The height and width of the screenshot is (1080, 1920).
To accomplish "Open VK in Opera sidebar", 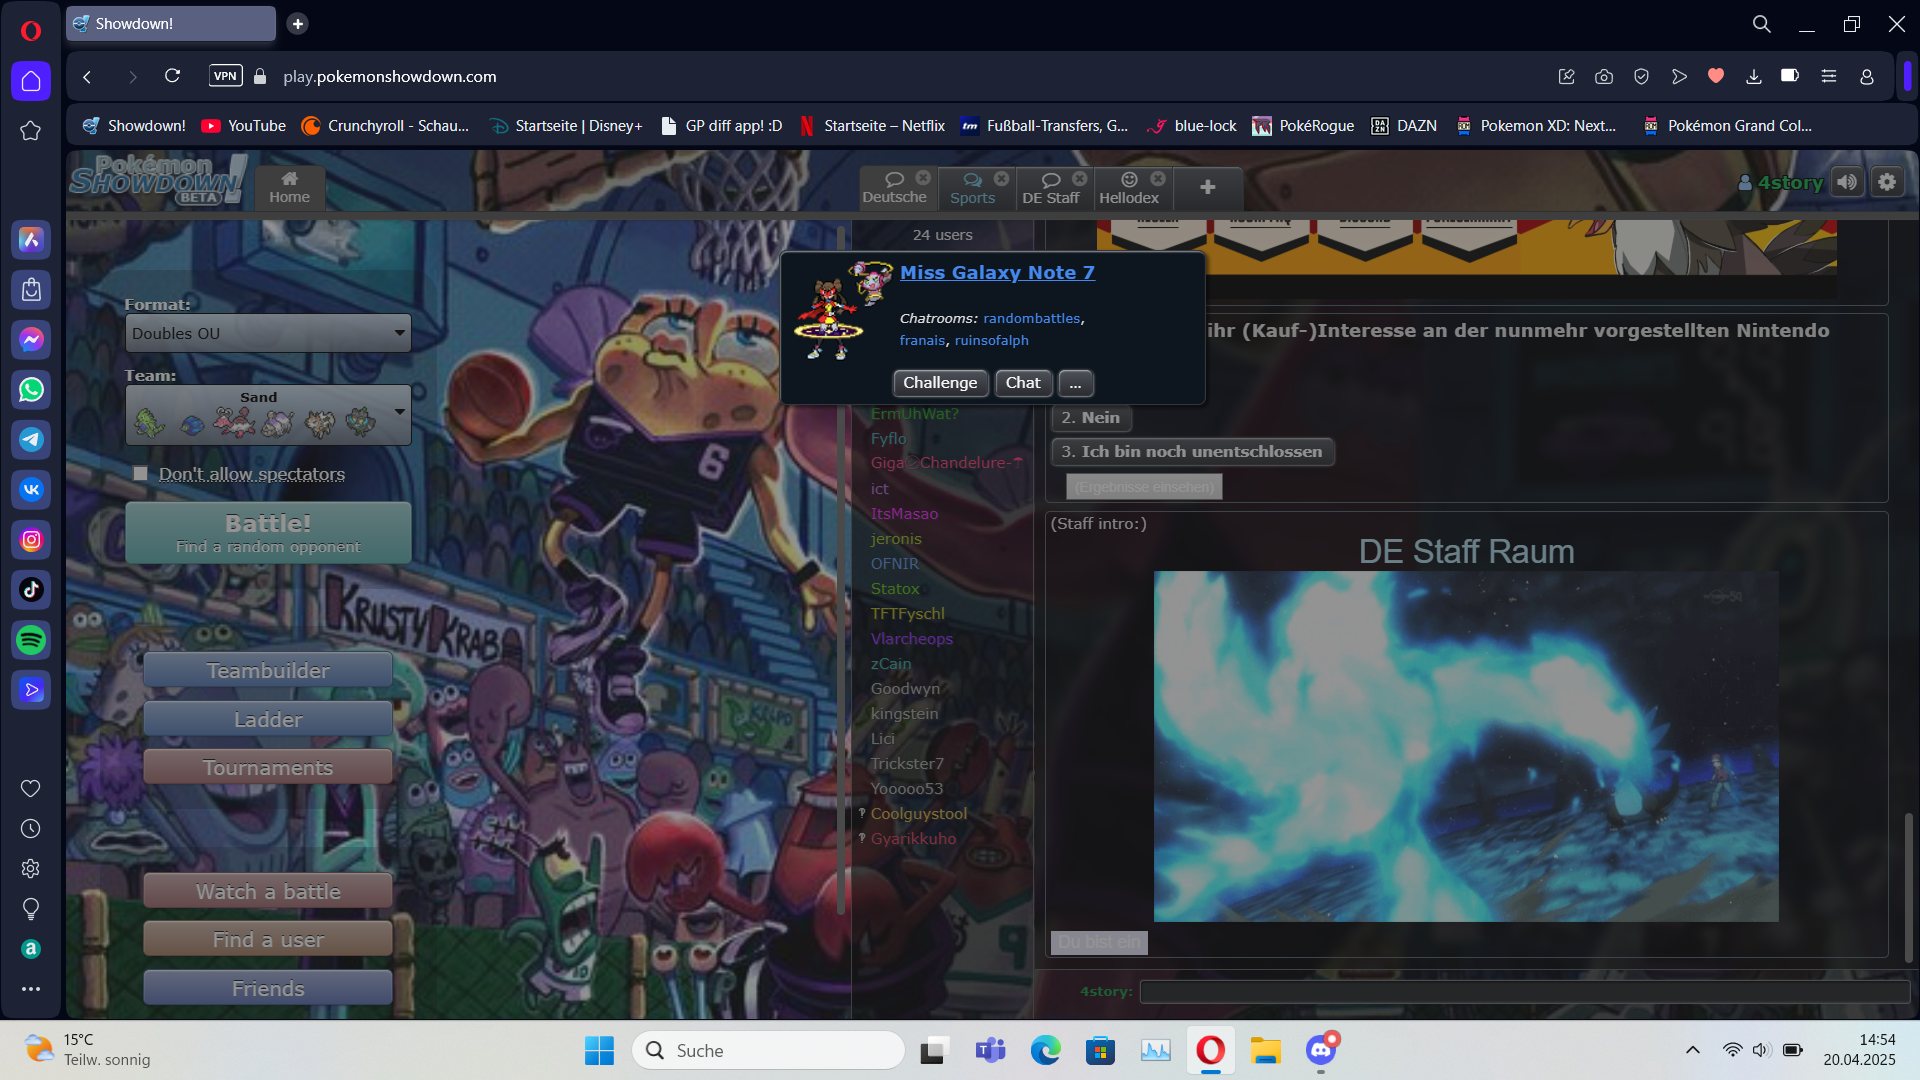I will pyautogui.click(x=31, y=489).
